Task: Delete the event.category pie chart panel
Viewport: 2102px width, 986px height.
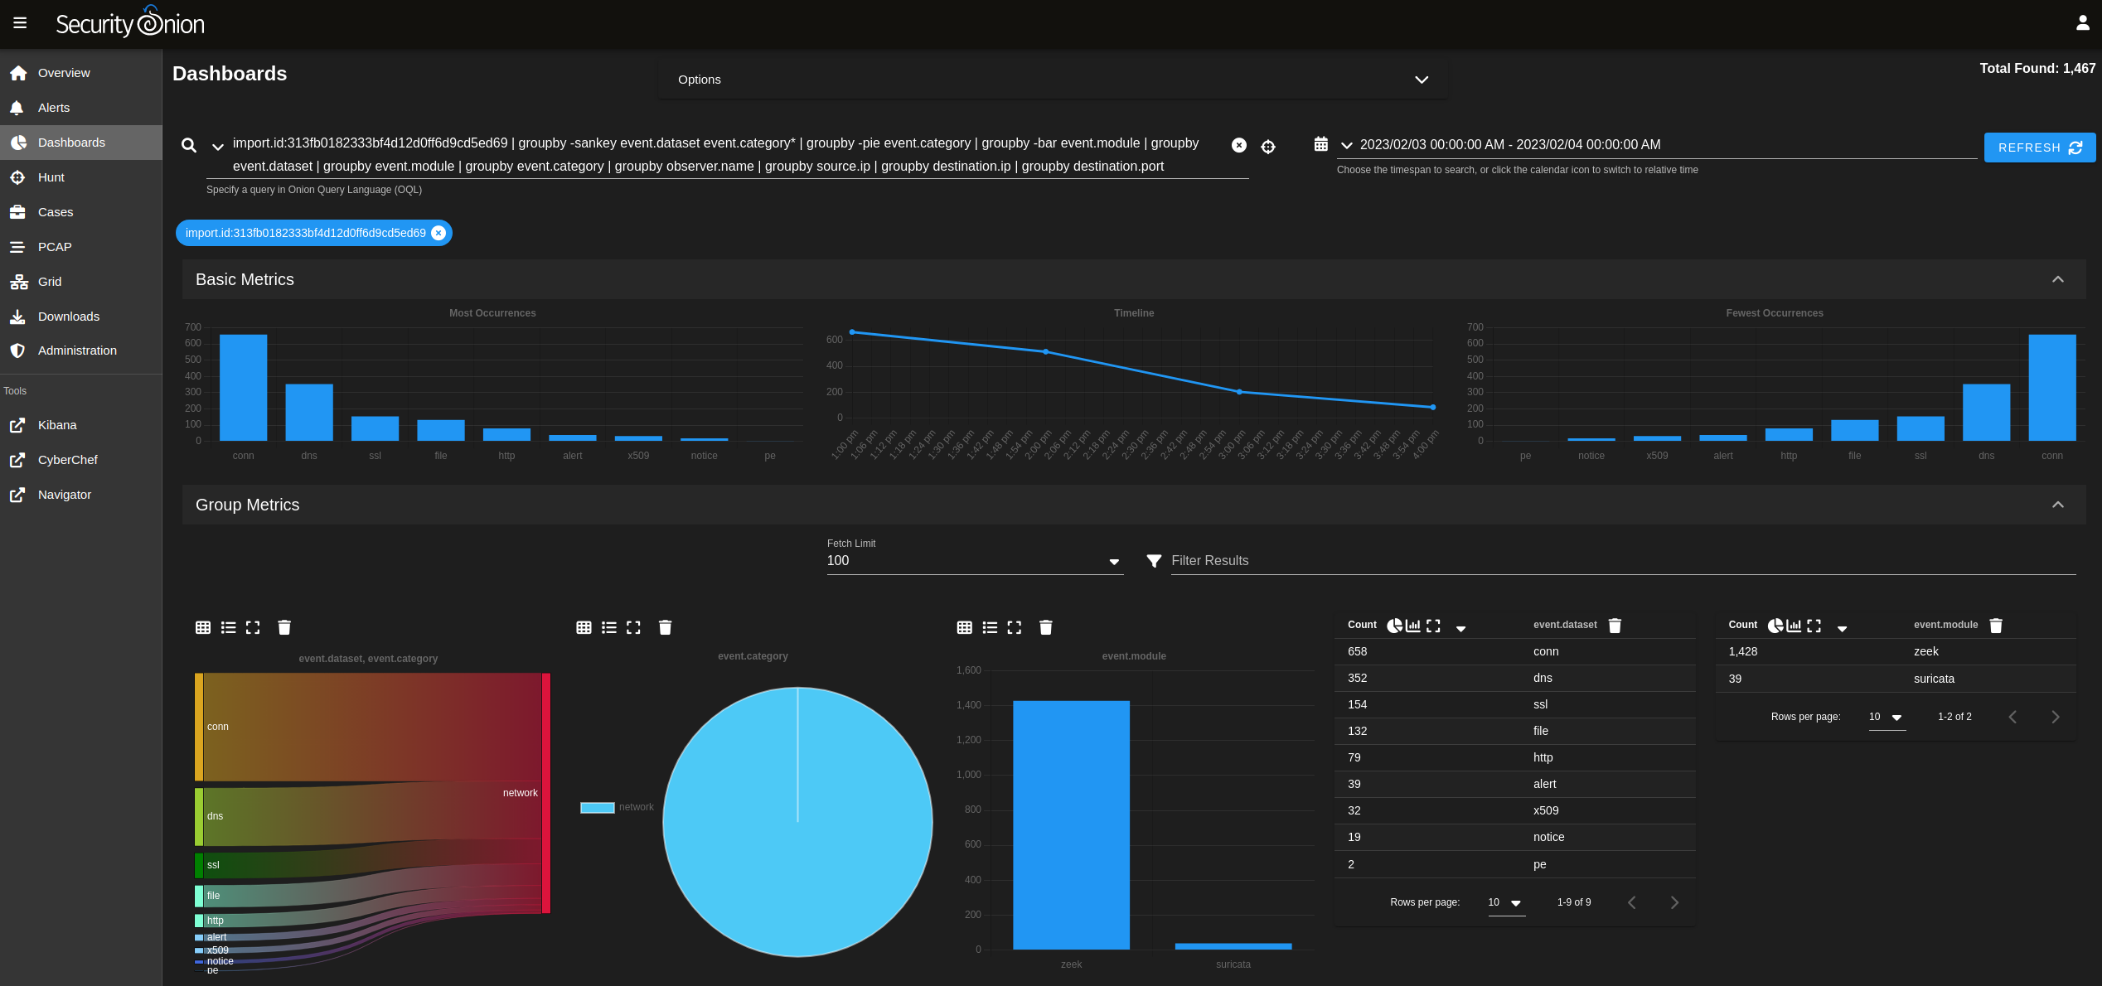Action: pos(665,628)
